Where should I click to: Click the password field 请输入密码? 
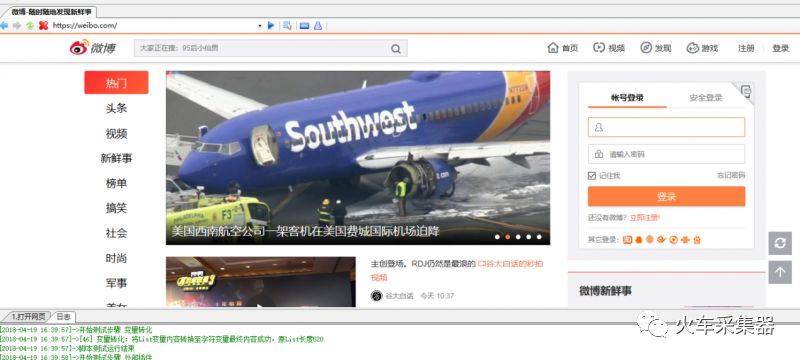point(666,154)
